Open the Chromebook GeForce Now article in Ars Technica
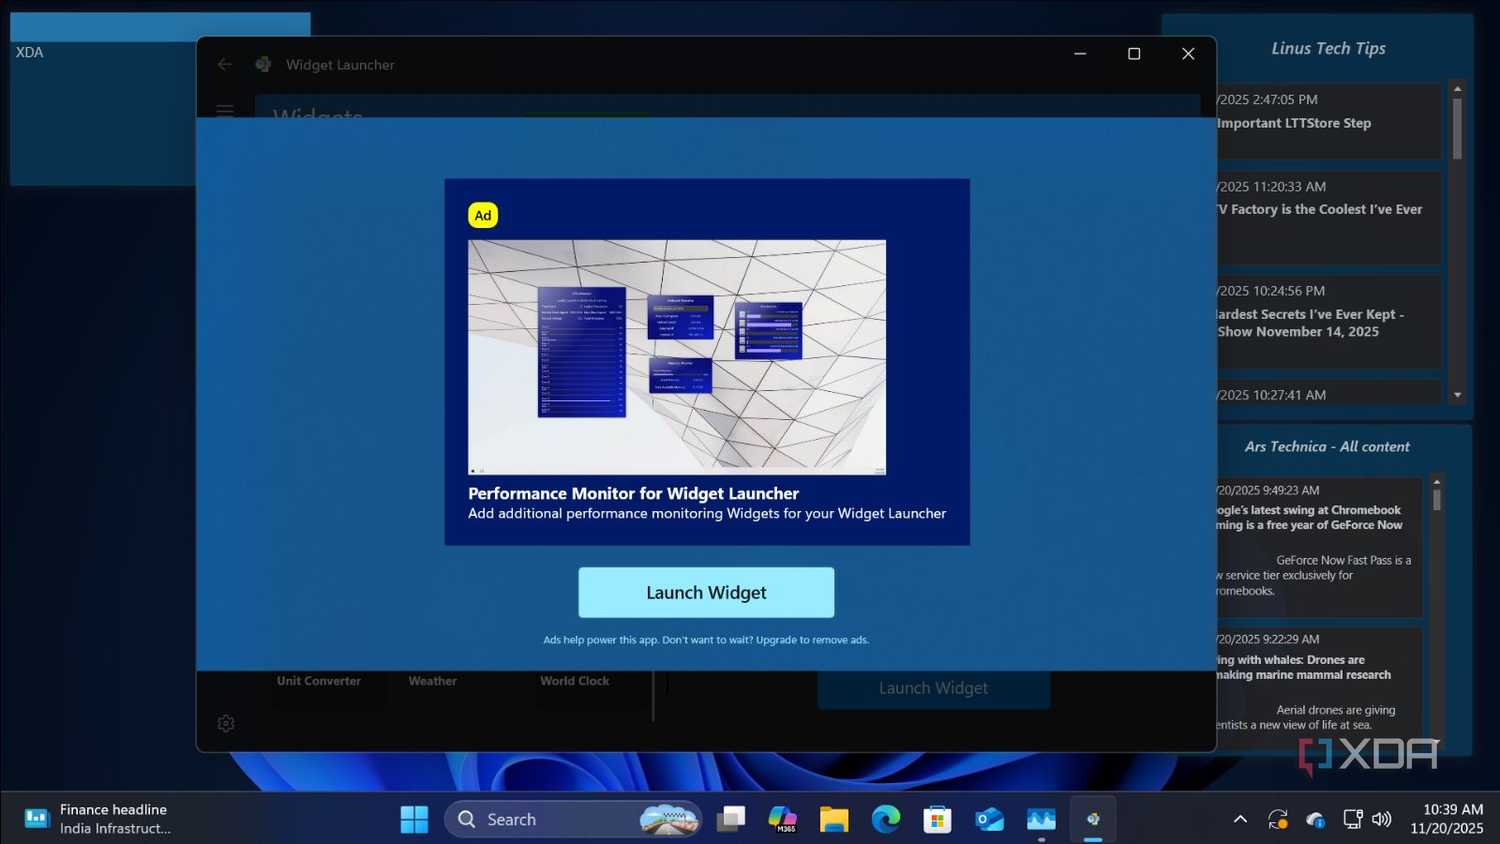The image size is (1500, 844). click(1318, 546)
